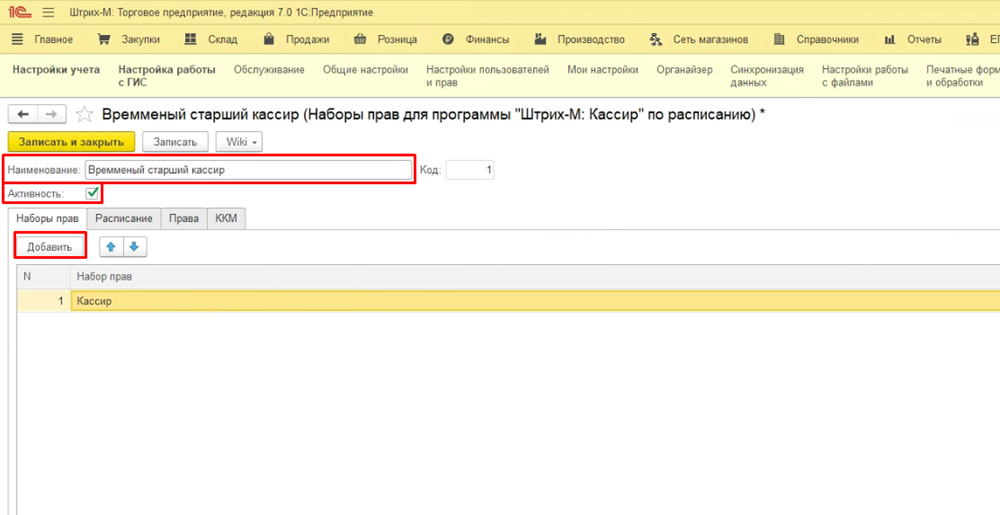Switch to the Расписание tab

[123, 218]
